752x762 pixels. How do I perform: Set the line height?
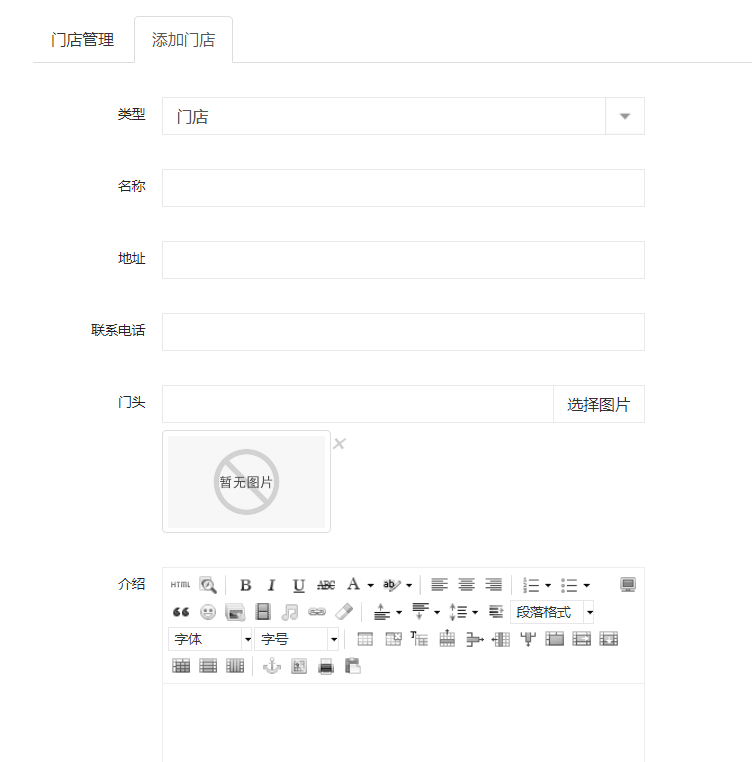point(458,612)
